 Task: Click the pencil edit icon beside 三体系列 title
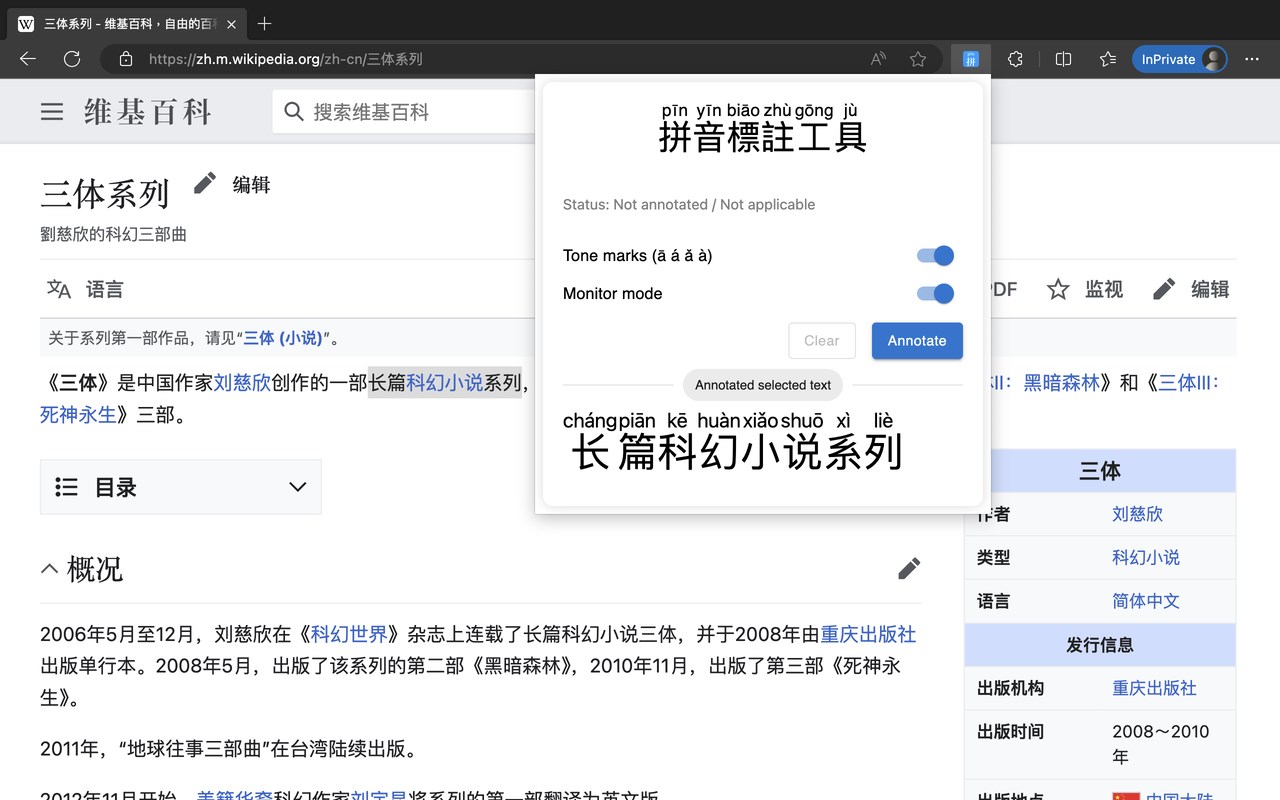(x=205, y=183)
